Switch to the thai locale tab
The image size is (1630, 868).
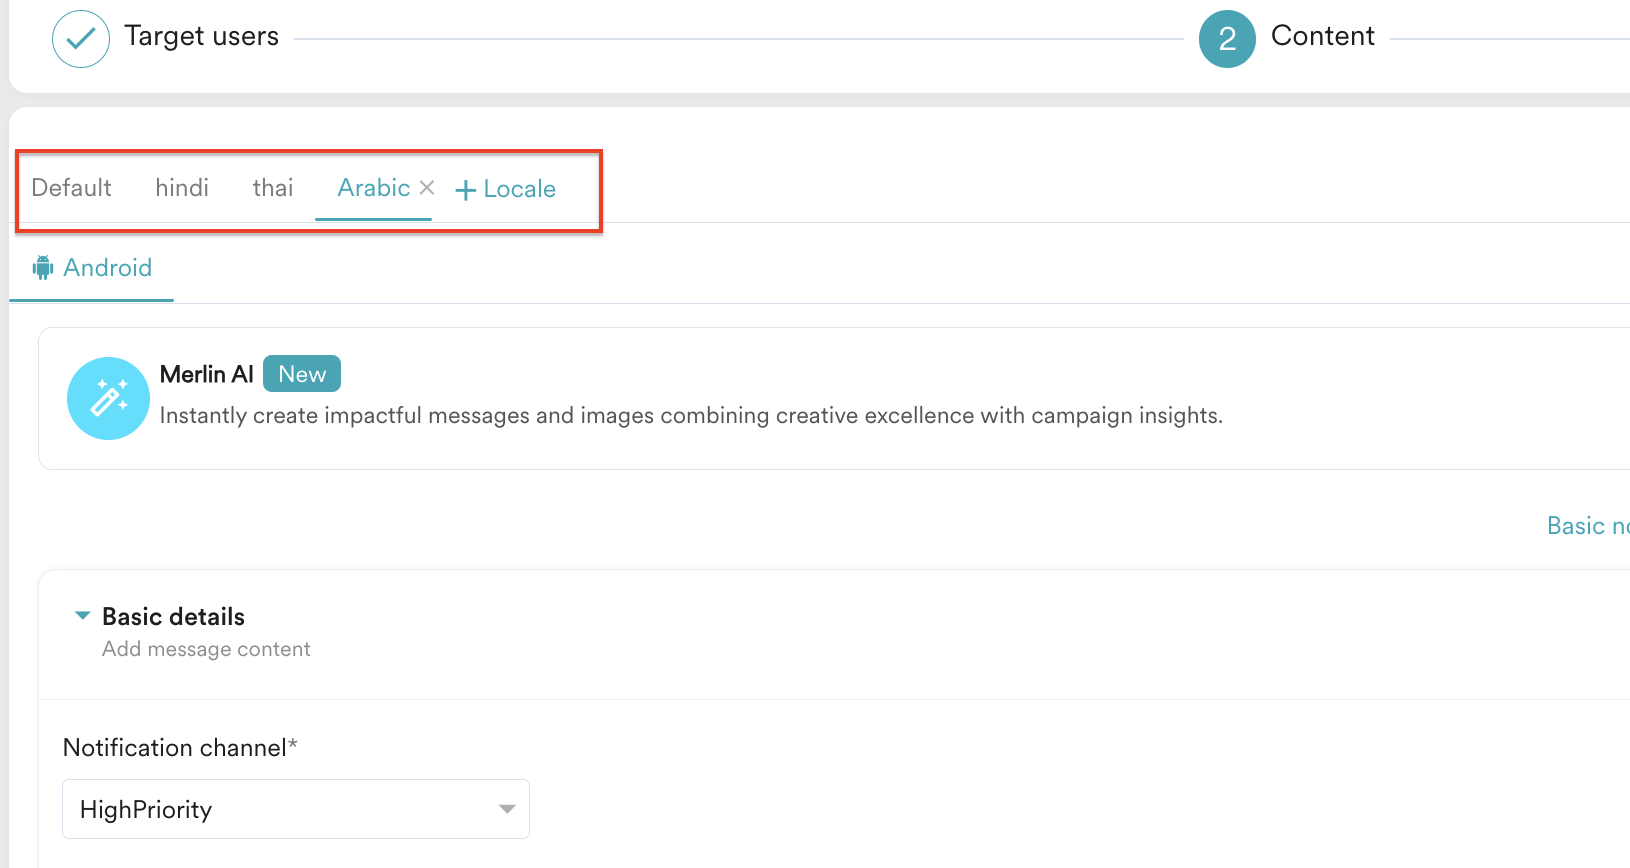[x=272, y=188]
